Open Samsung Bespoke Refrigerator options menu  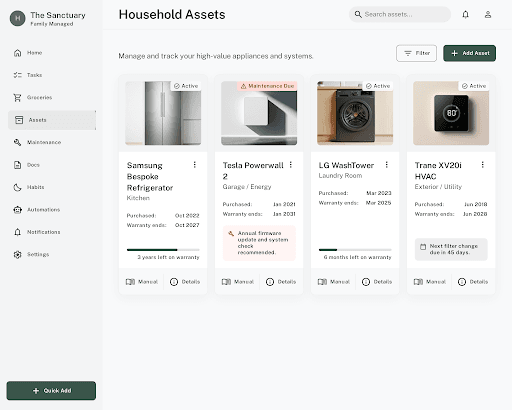coord(195,164)
